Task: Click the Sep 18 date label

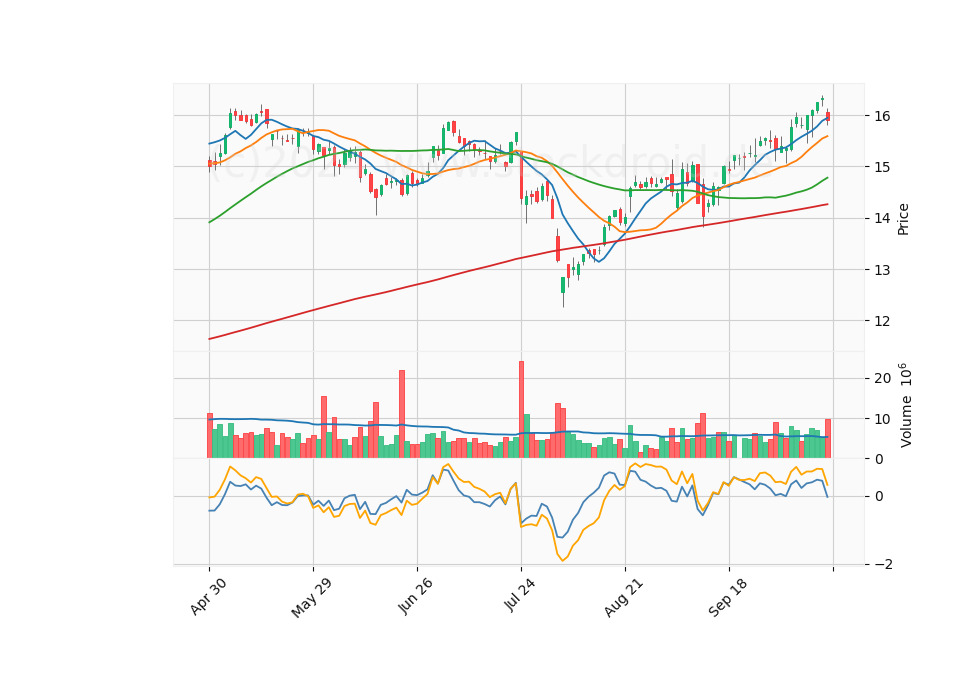Action: (728, 598)
